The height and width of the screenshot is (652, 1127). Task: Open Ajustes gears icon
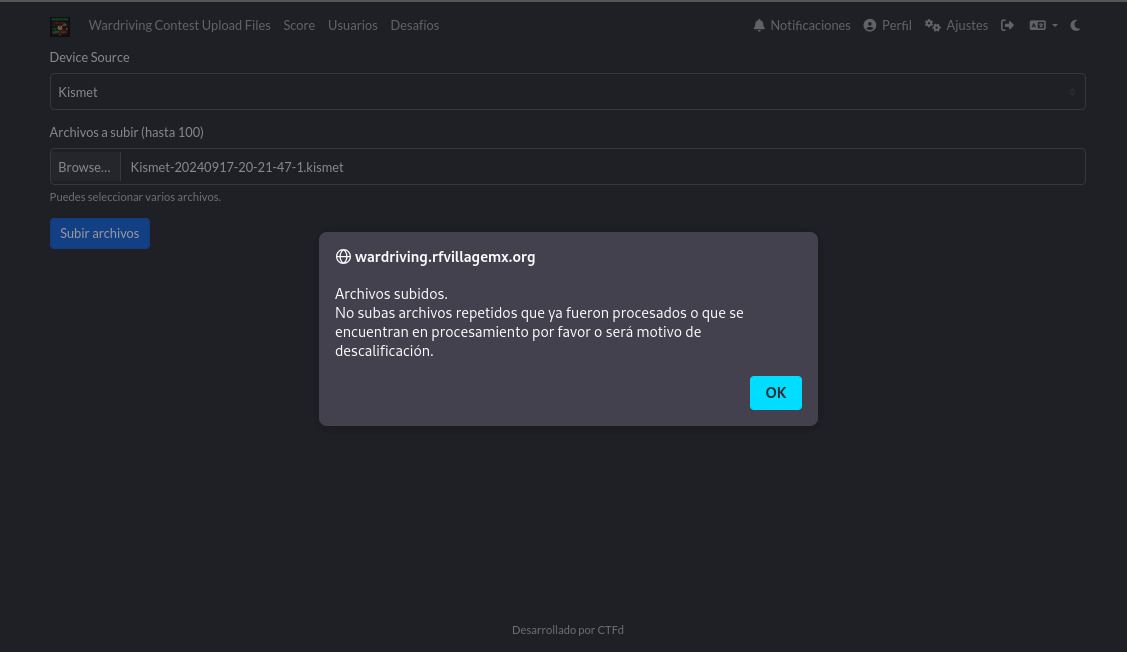point(932,26)
